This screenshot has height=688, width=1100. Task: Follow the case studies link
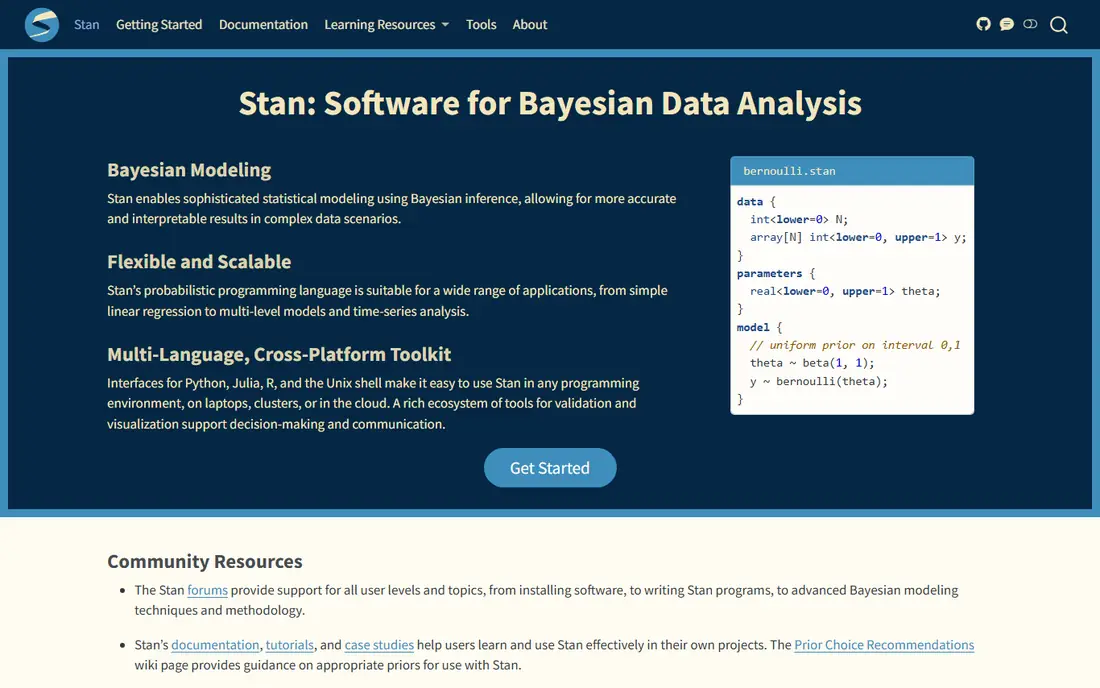pyautogui.click(x=379, y=645)
